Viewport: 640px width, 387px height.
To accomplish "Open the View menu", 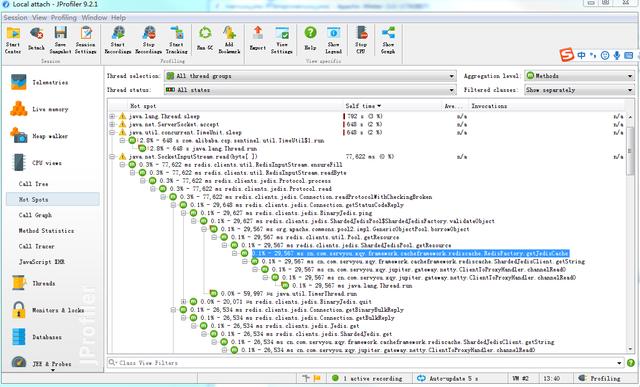I will pyautogui.click(x=39, y=18).
